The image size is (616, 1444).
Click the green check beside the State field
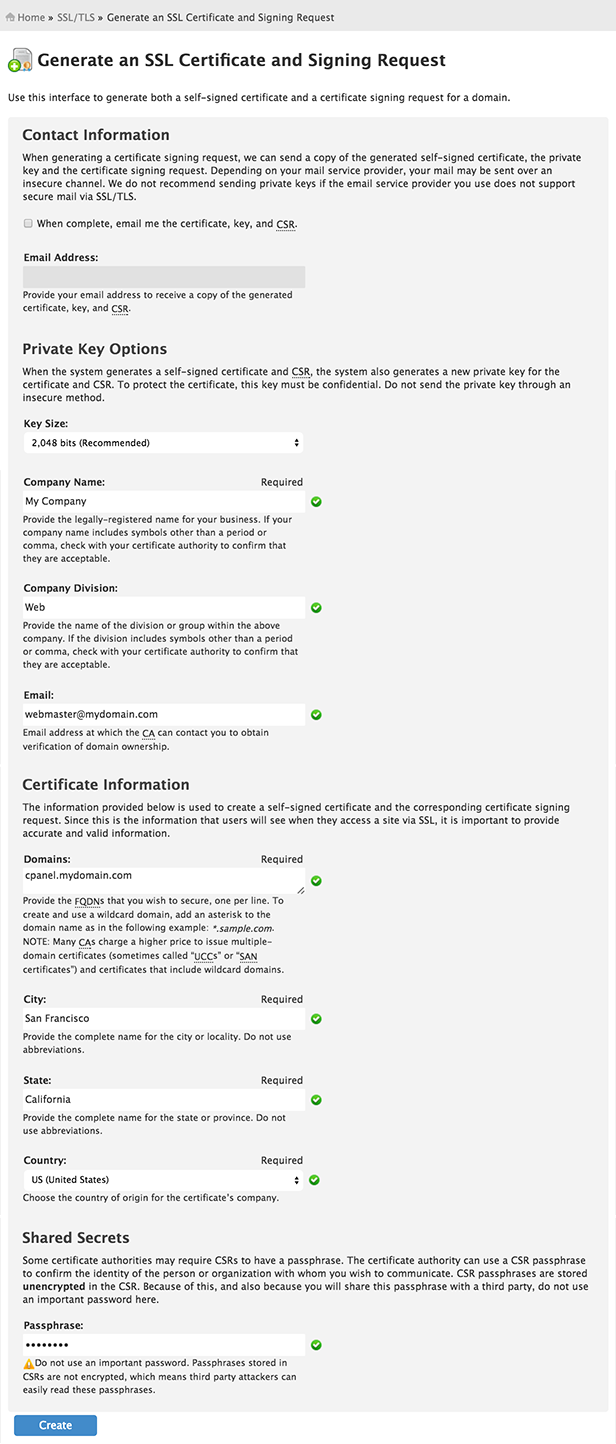(x=316, y=1099)
